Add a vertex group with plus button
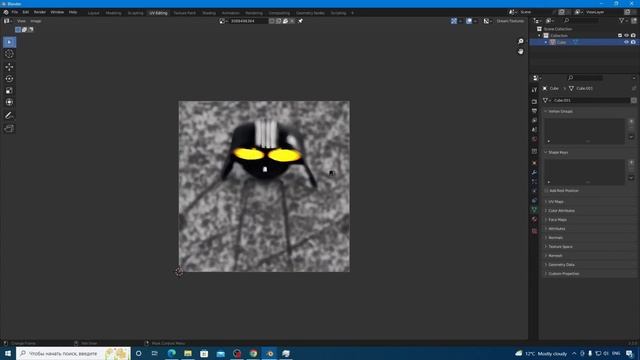Viewport: 640px width, 360px height. click(631, 122)
